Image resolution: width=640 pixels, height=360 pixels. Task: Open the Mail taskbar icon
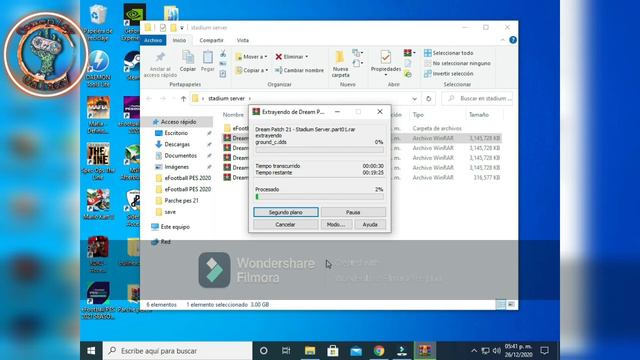click(x=356, y=351)
